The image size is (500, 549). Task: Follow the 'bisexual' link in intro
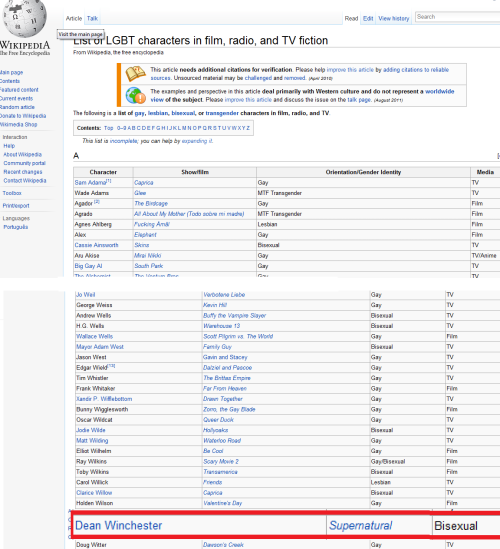coord(183,113)
